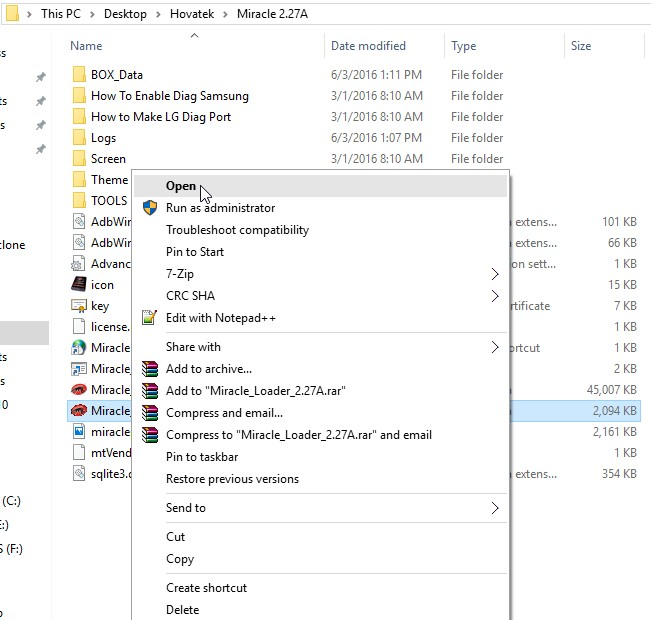The width and height of the screenshot is (651, 620).
Task: Expand the Share with submenu arrow
Action: pyautogui.click(x=494, y=347)
